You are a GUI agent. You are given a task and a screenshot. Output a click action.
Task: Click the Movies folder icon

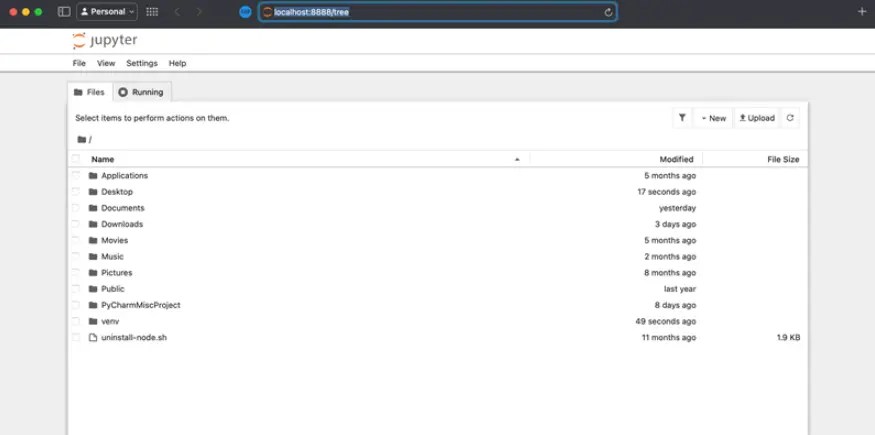93,240
